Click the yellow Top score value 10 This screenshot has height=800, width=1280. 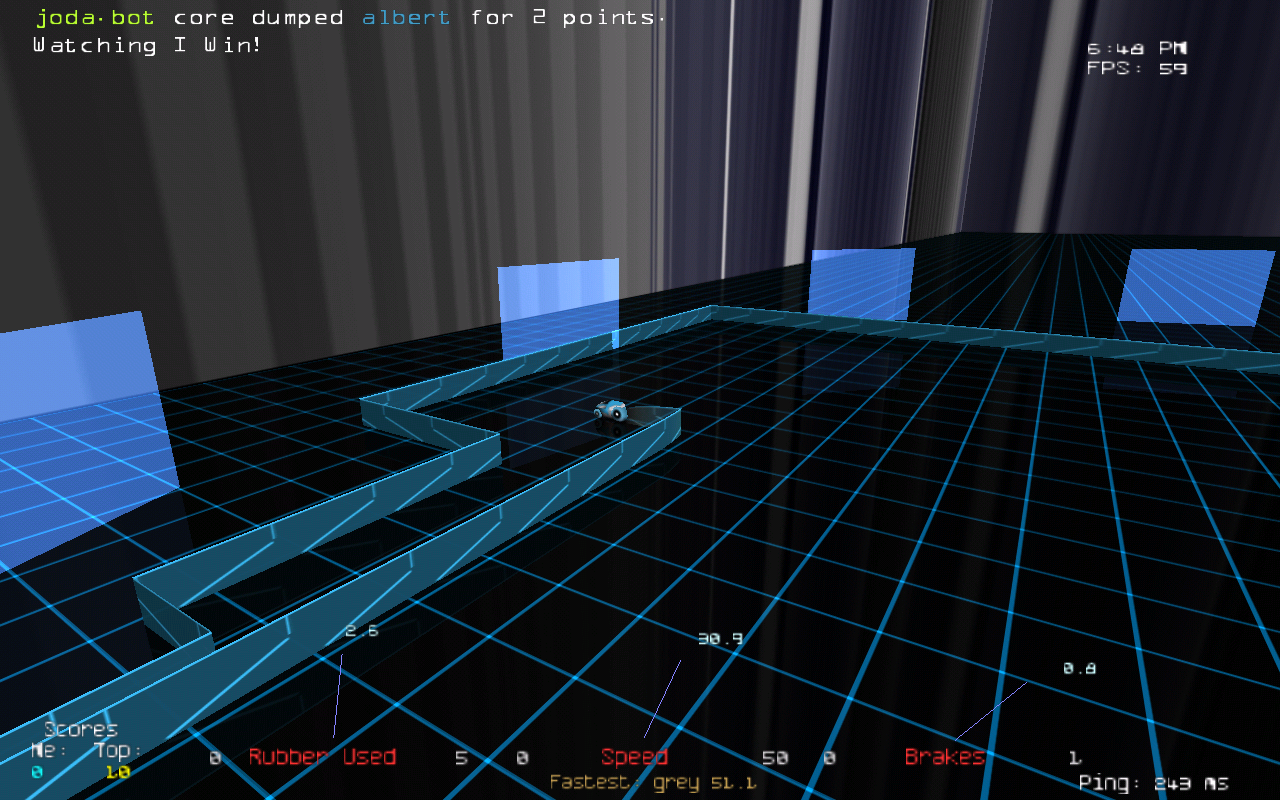pyautogui.click(x=117, y=772)
